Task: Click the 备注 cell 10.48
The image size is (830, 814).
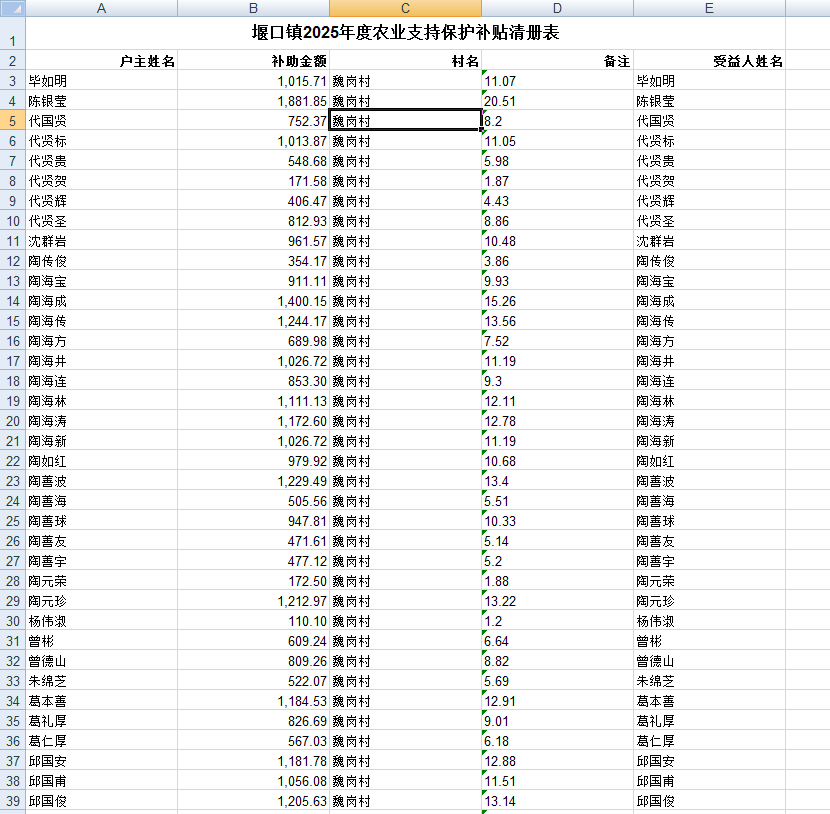Action: point(557,241)
